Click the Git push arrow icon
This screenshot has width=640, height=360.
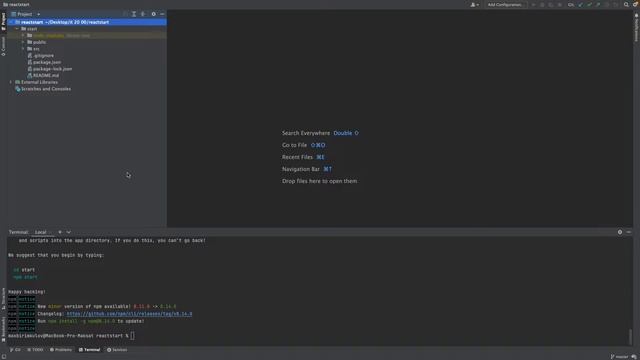(598, 4)
